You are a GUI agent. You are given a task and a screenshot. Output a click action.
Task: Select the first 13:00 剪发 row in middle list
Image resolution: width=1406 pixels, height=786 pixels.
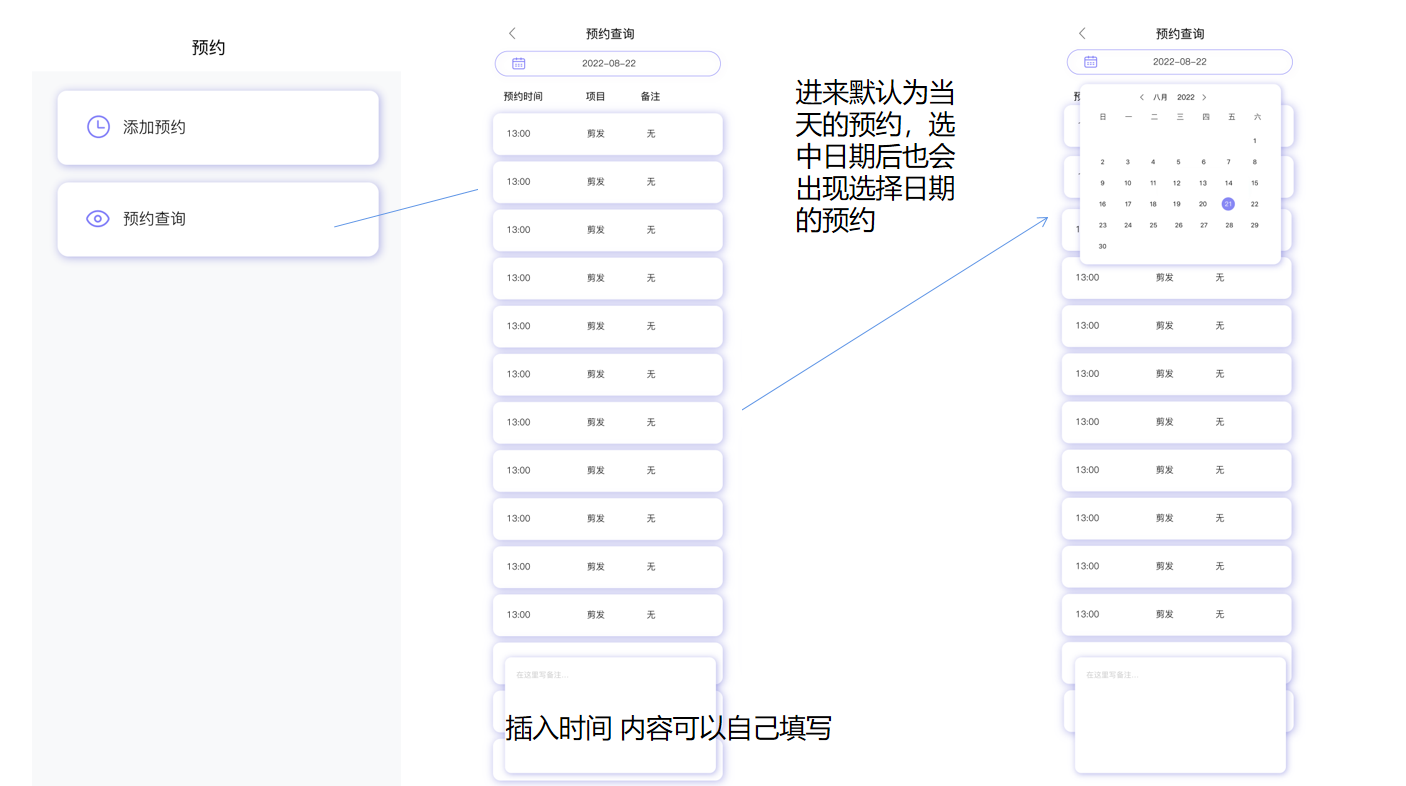[x=607, y=134]
